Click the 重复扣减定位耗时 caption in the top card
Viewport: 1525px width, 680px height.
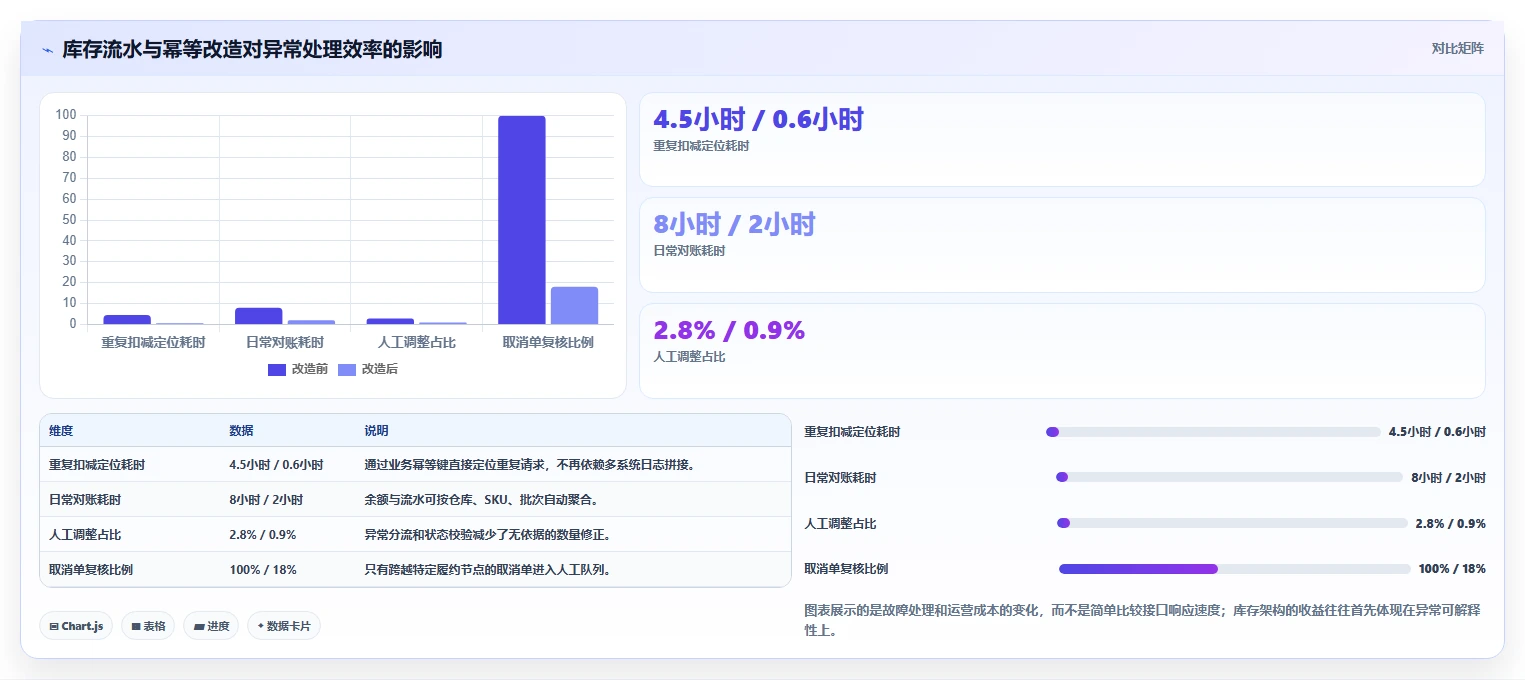click(701, 146)
